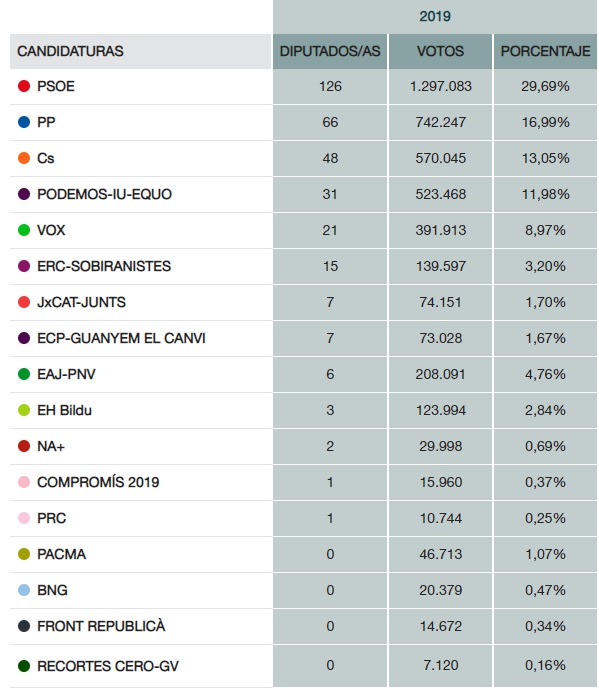Click the bright green VOX dot
The image size is (599, 688).
[24, 230]
